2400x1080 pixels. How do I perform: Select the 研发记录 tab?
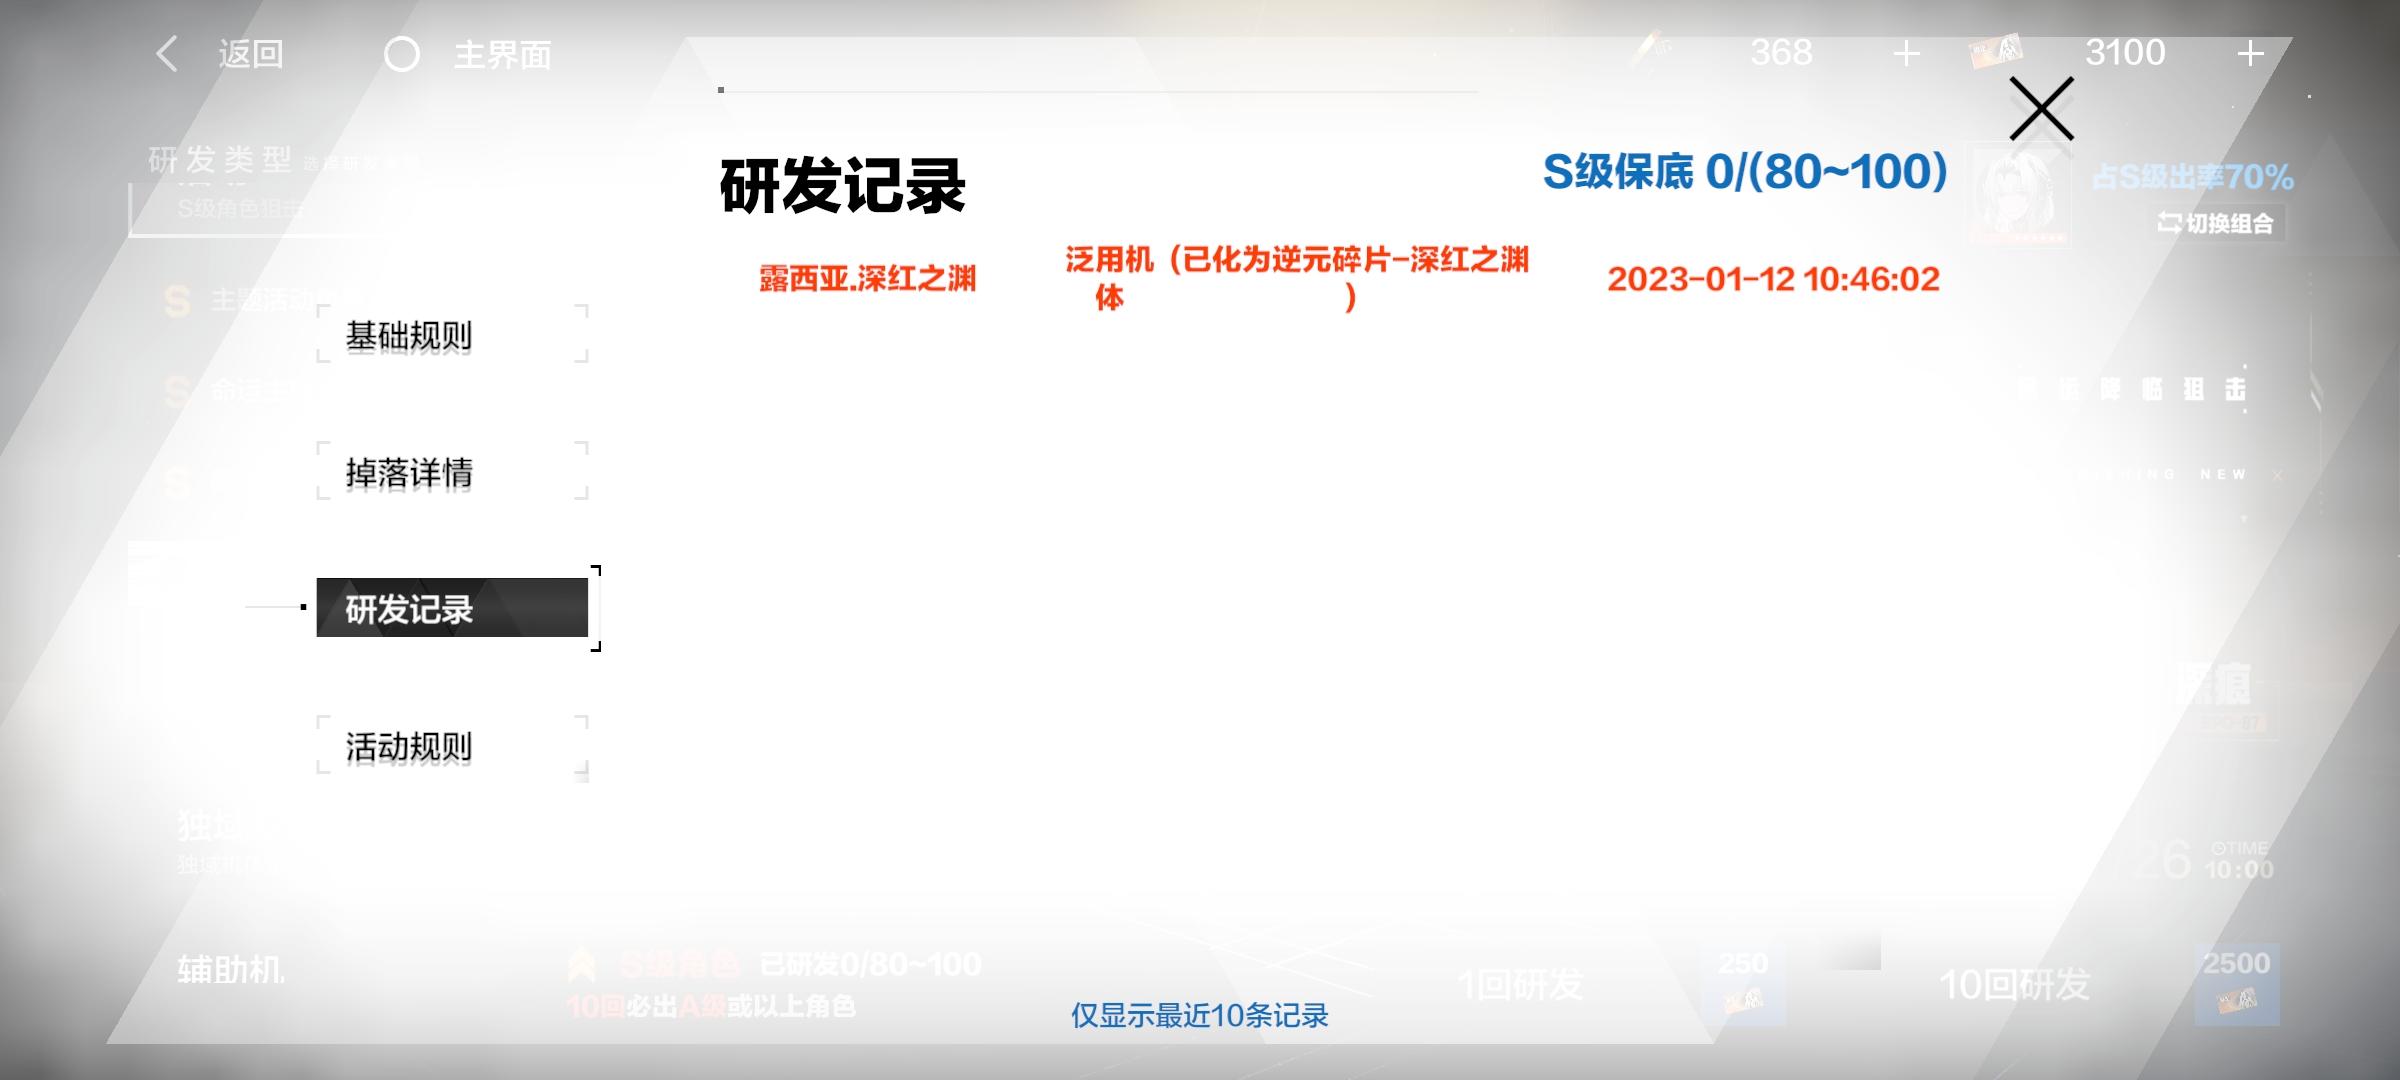(x=453, y=608)
